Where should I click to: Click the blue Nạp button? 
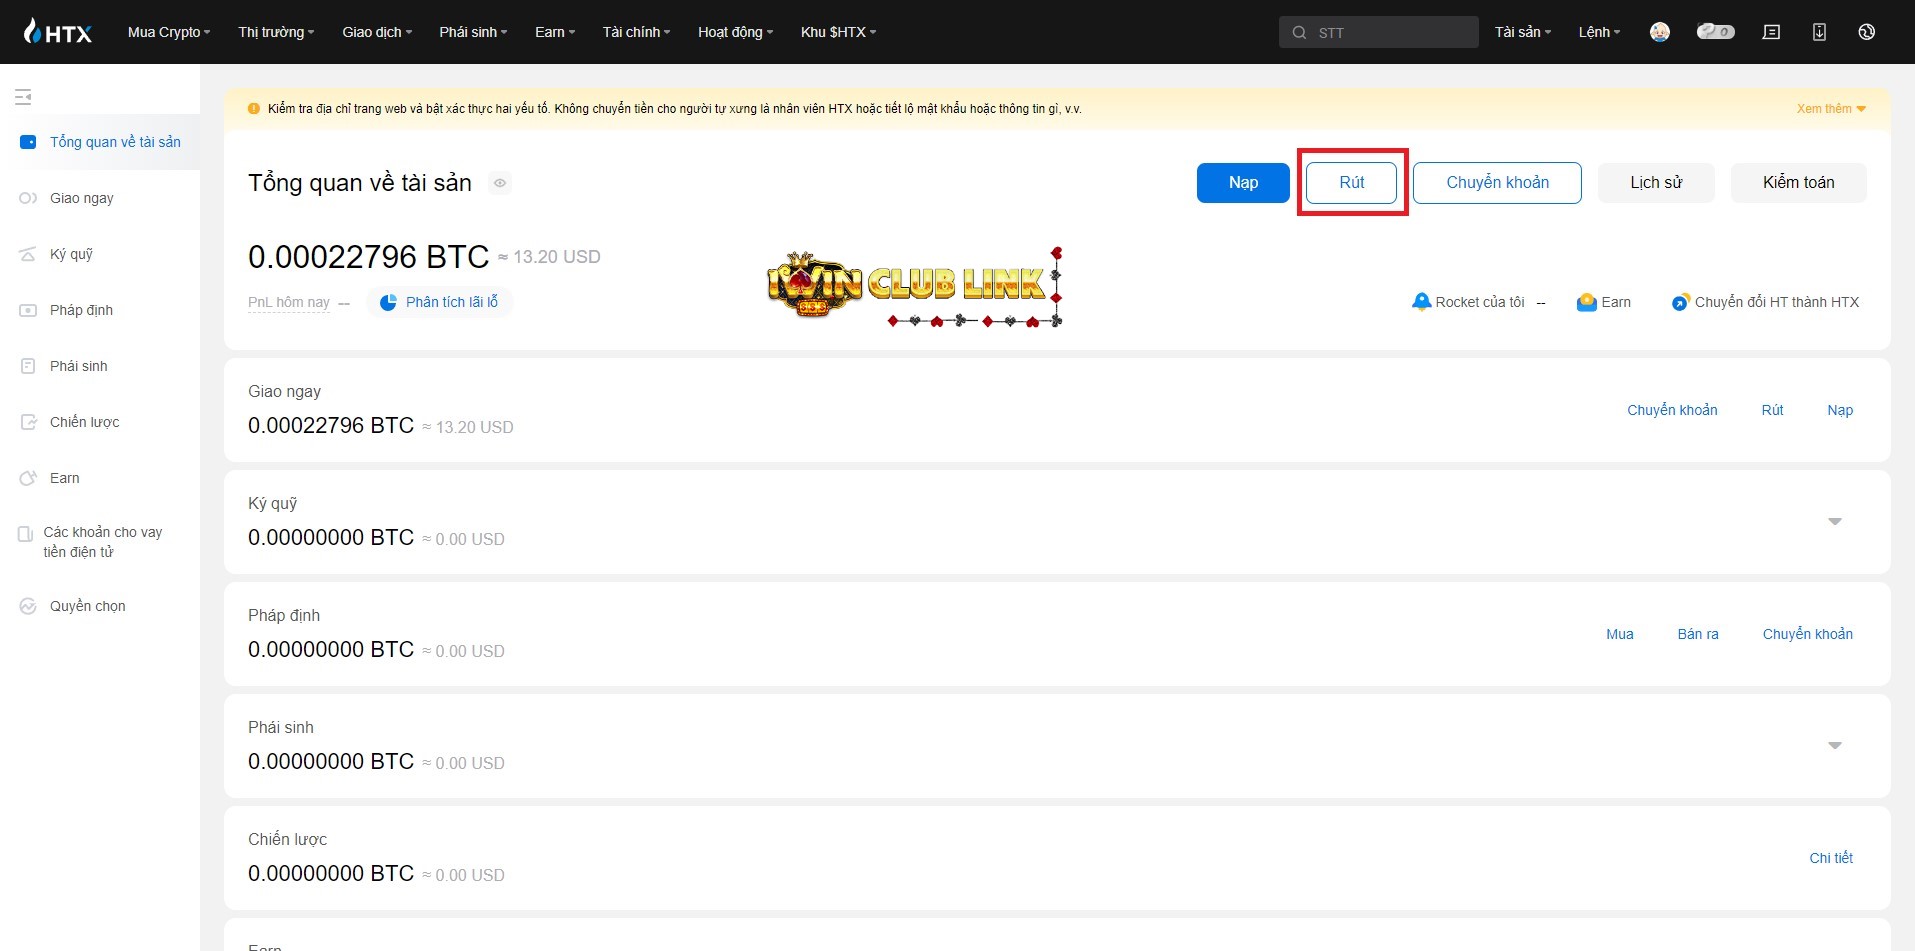tap(1243, 183)
